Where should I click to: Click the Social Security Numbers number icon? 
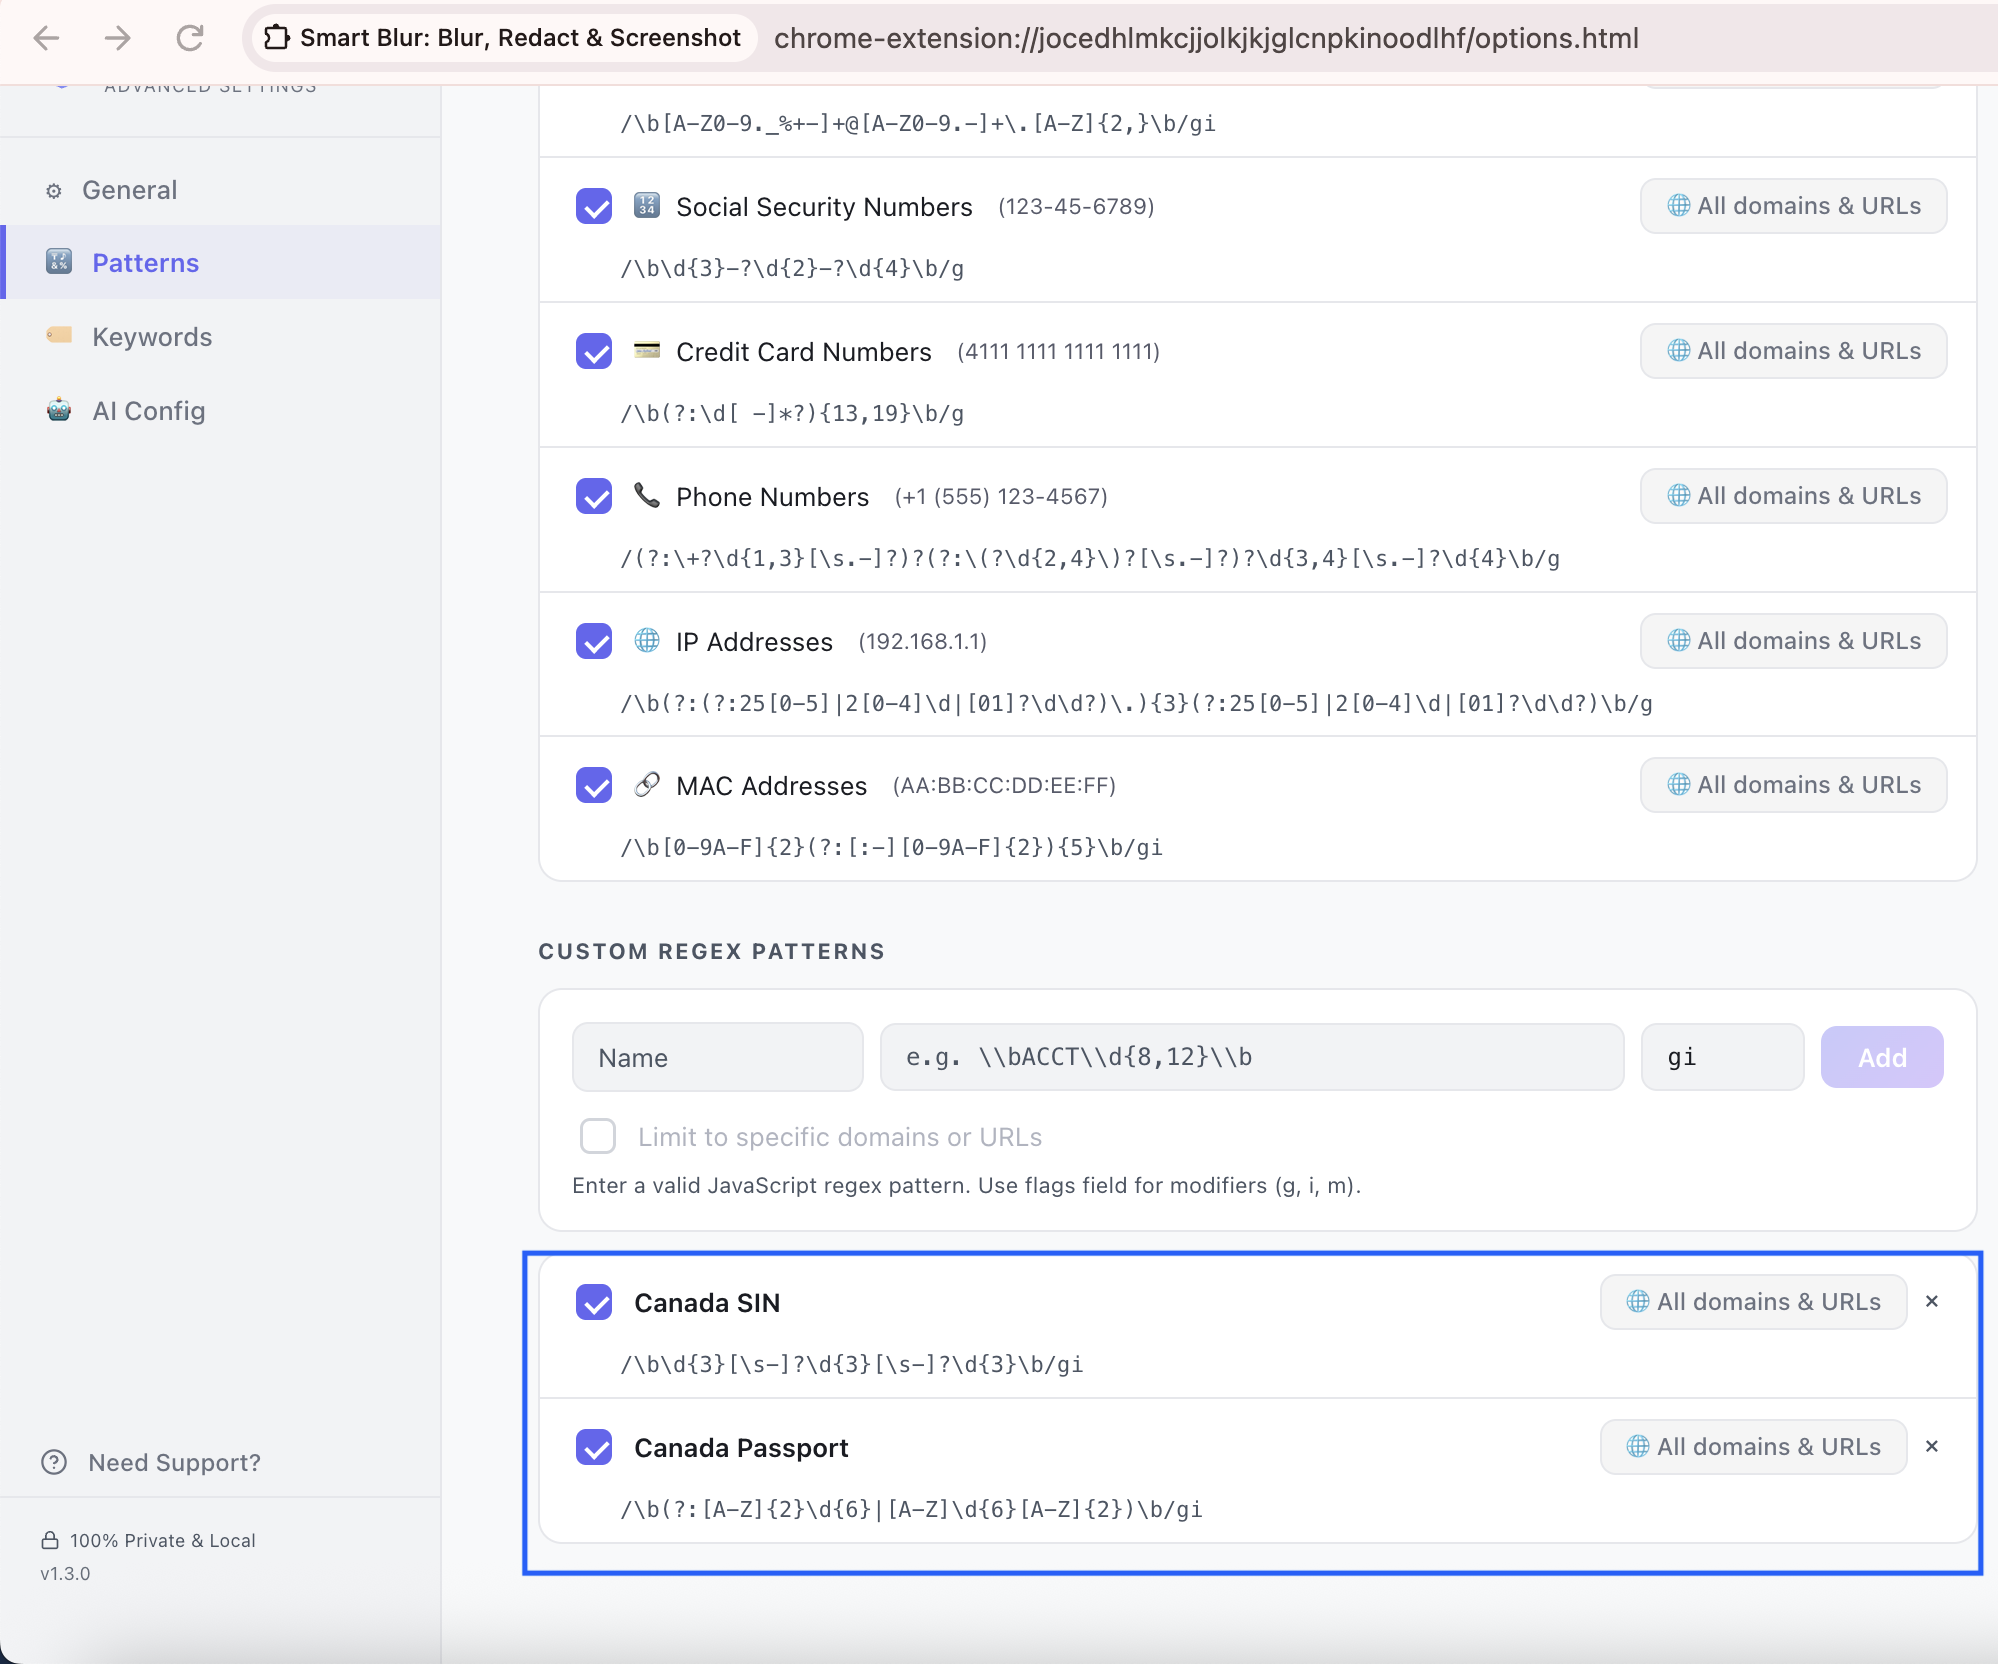[647, 206]
